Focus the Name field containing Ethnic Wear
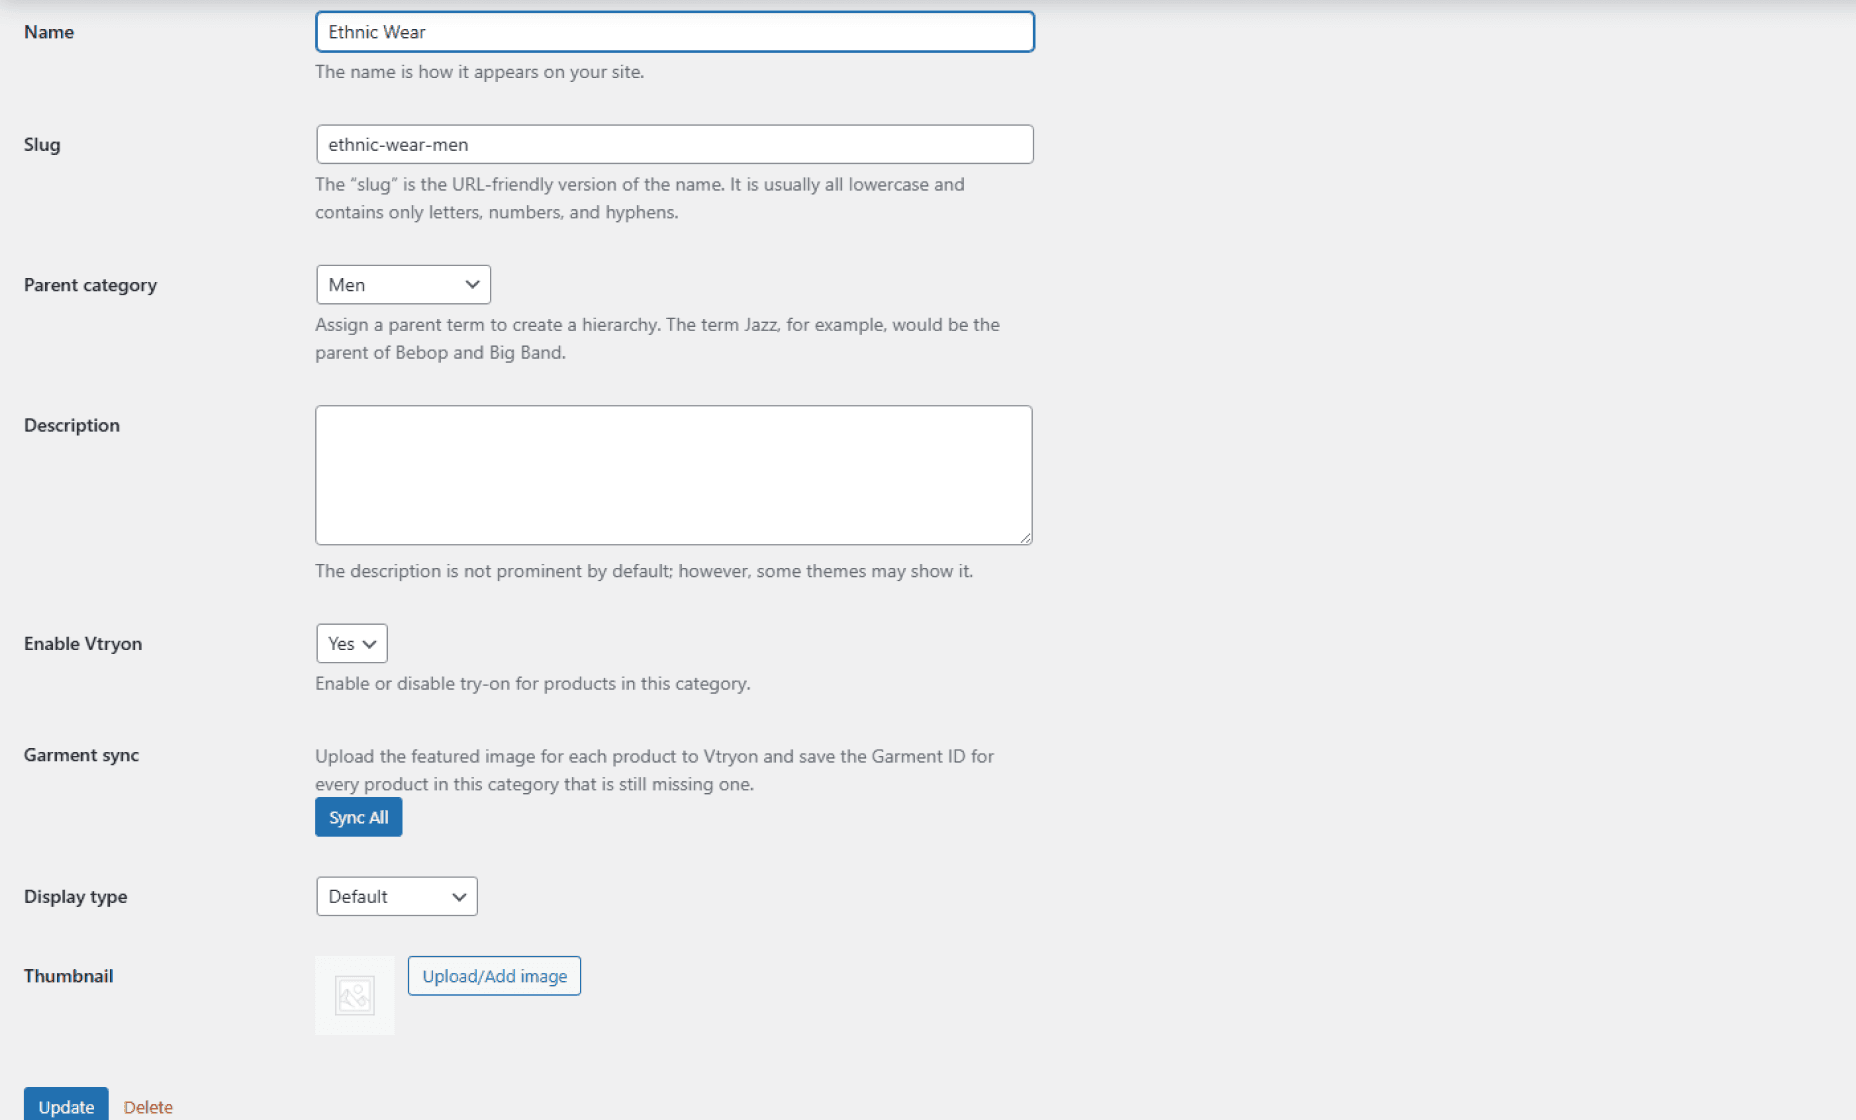1856x1120 pixels. pyautogui.click(x=674, y=31)
